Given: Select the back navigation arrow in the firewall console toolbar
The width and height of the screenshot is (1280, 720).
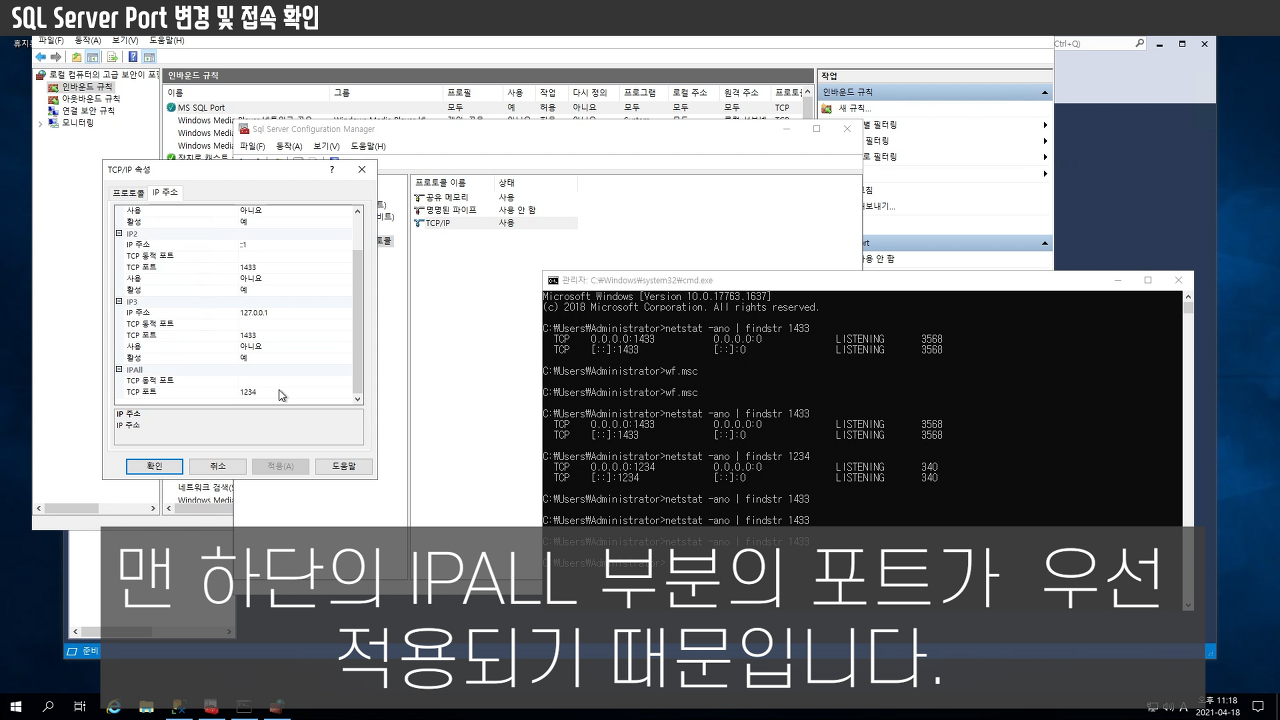Looking at the screenshot, I should pyautogui.click(x=39, y=58).
